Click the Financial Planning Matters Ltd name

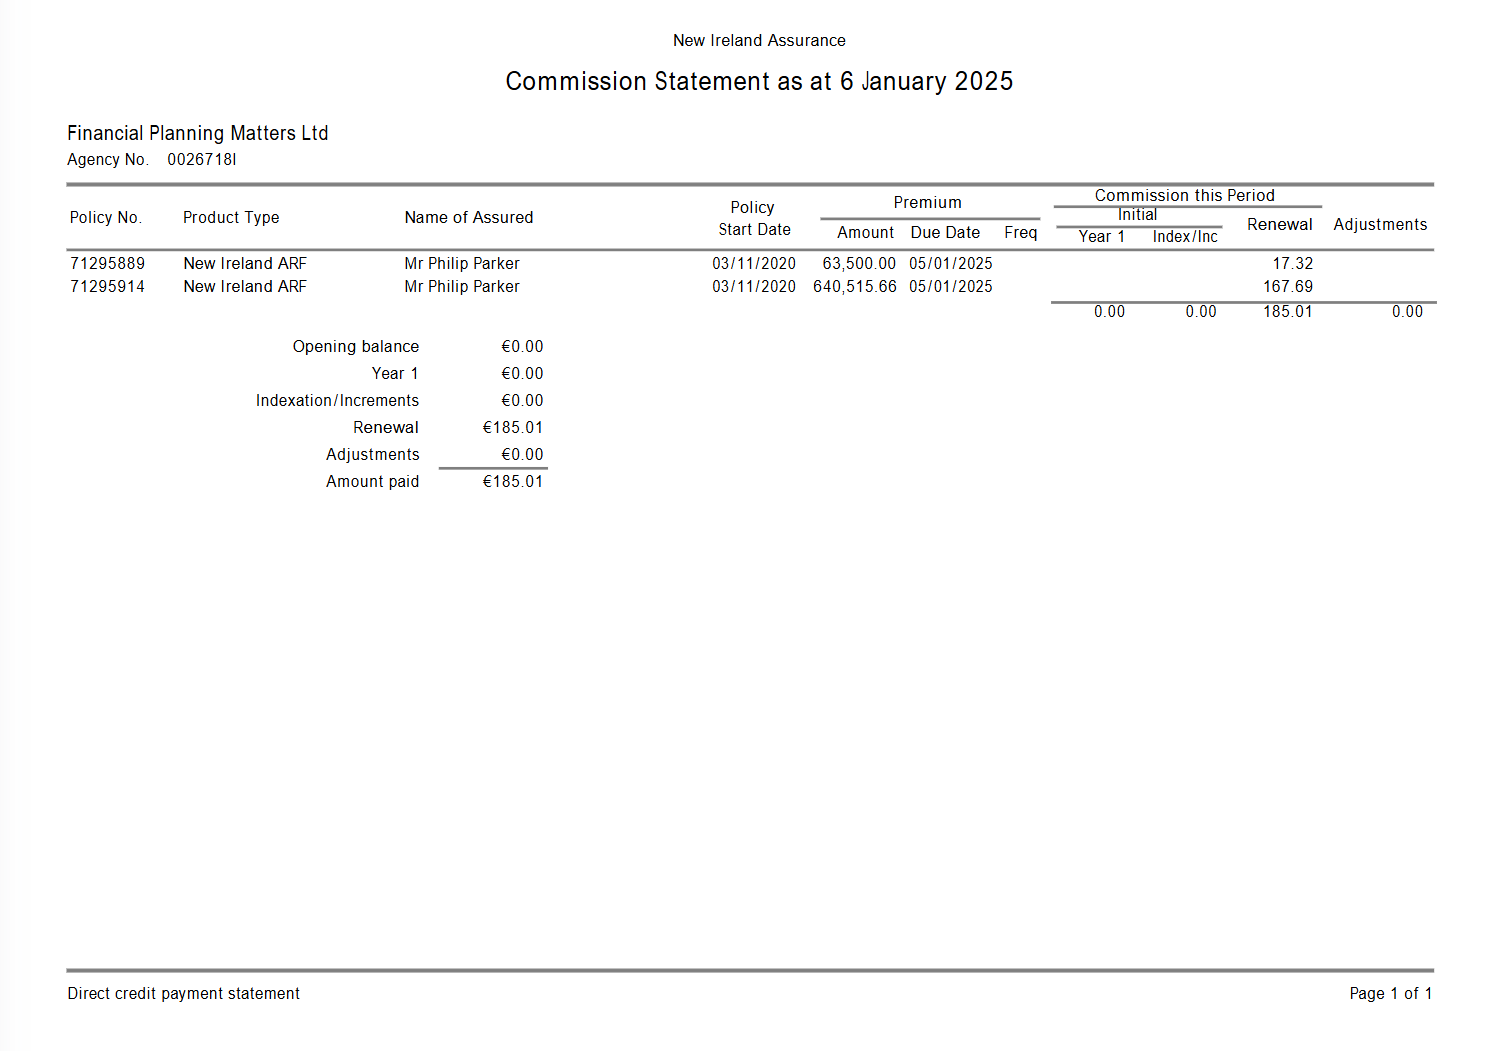[197, 133]
